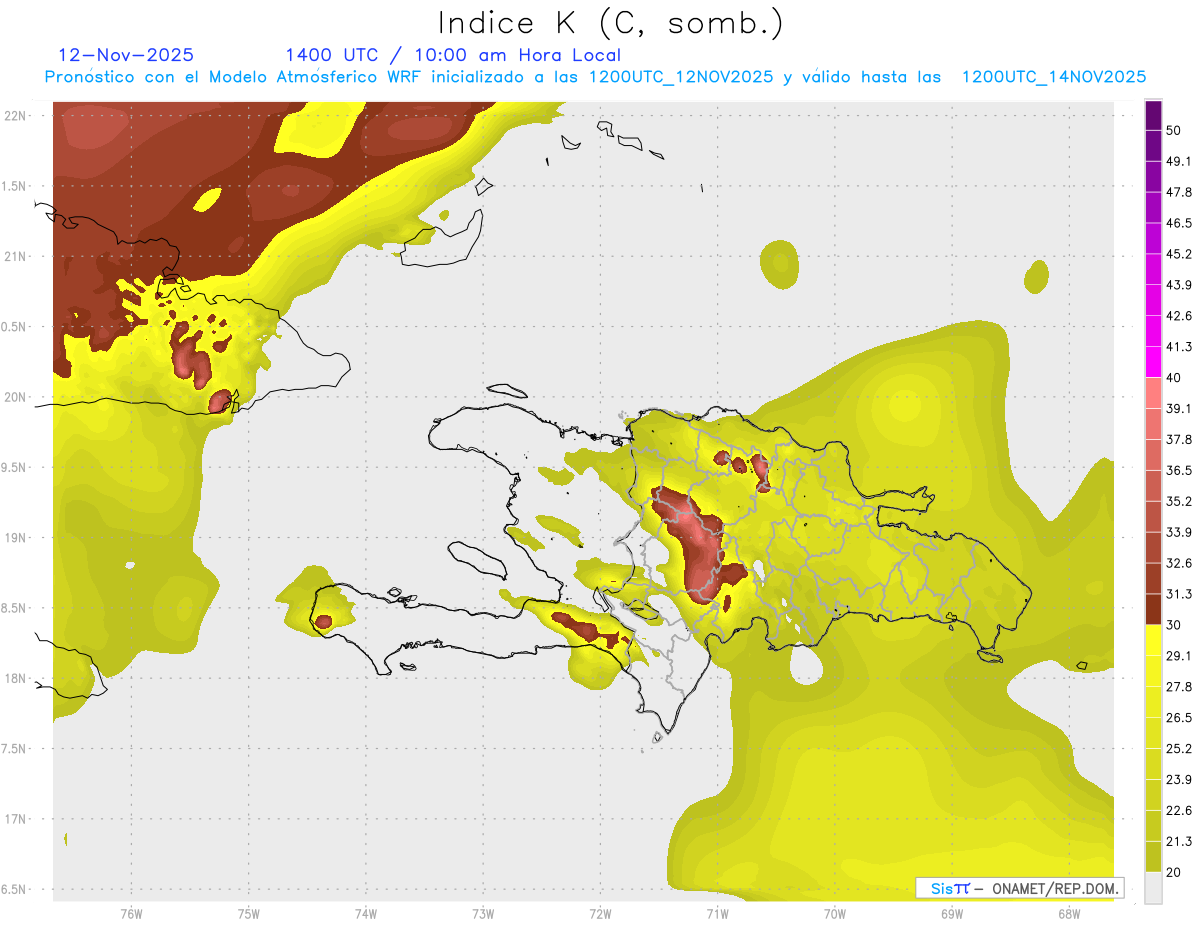Click the longitude label 68W
Viewport: 1200px width, 927px height.
tap(1069, 913)
